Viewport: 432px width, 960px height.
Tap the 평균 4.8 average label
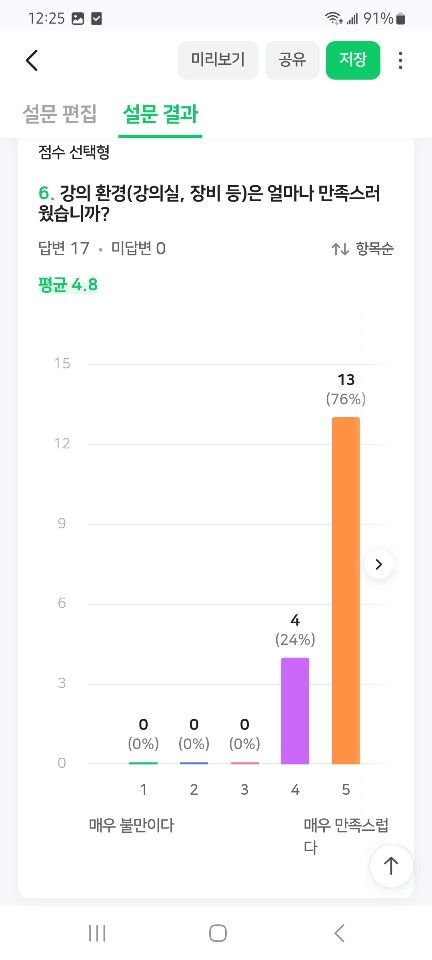point(68,285)
